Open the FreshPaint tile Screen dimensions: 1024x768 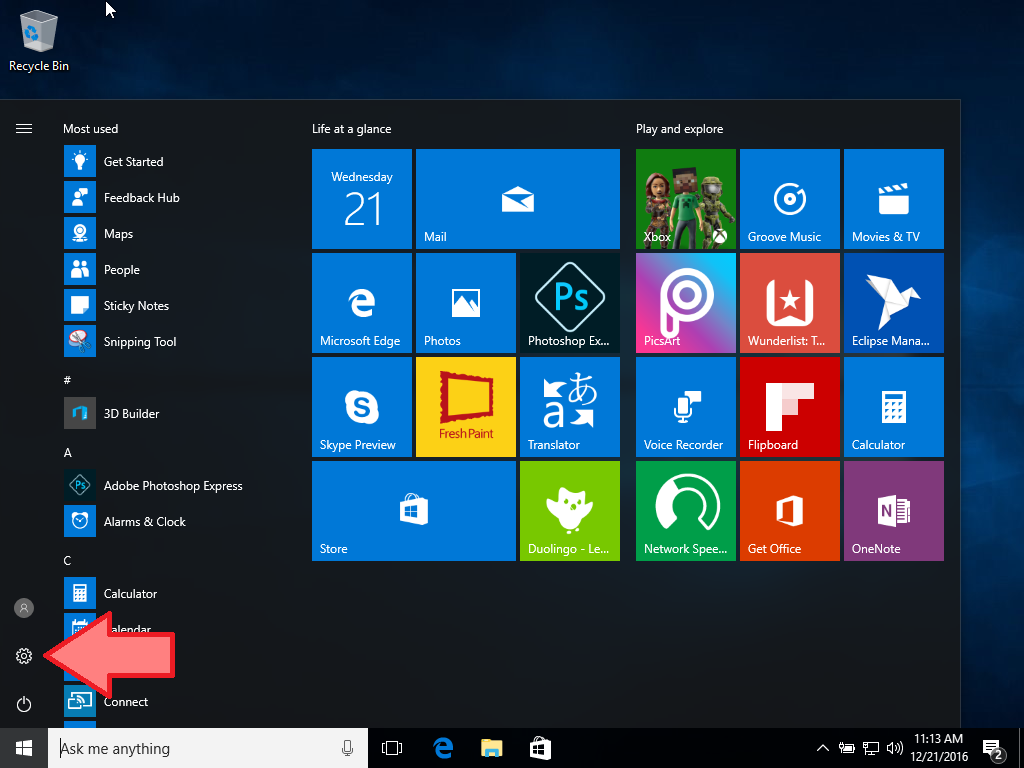(466, 407)
